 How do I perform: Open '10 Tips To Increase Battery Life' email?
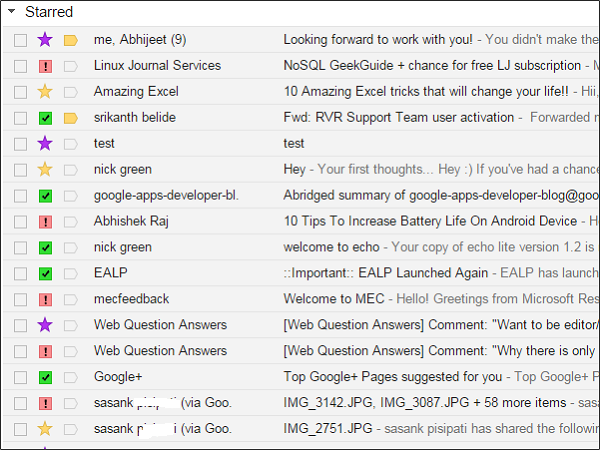[x=430, y=221]
